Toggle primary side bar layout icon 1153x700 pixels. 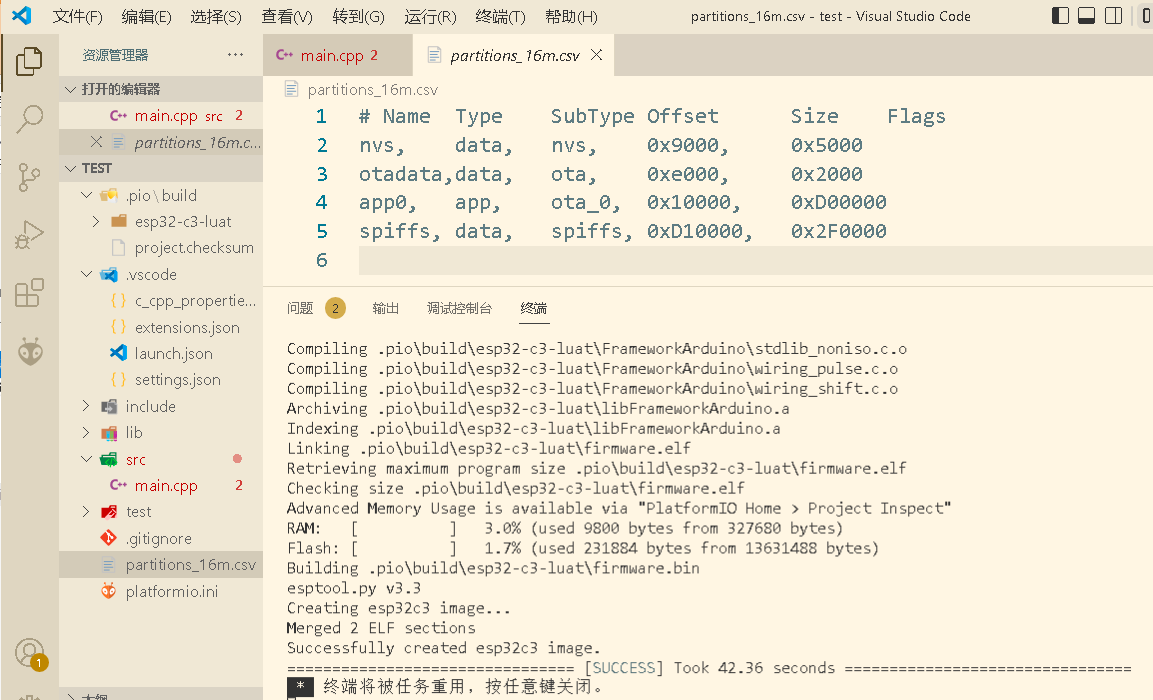pyautogui.click(x=1060, y=15)
